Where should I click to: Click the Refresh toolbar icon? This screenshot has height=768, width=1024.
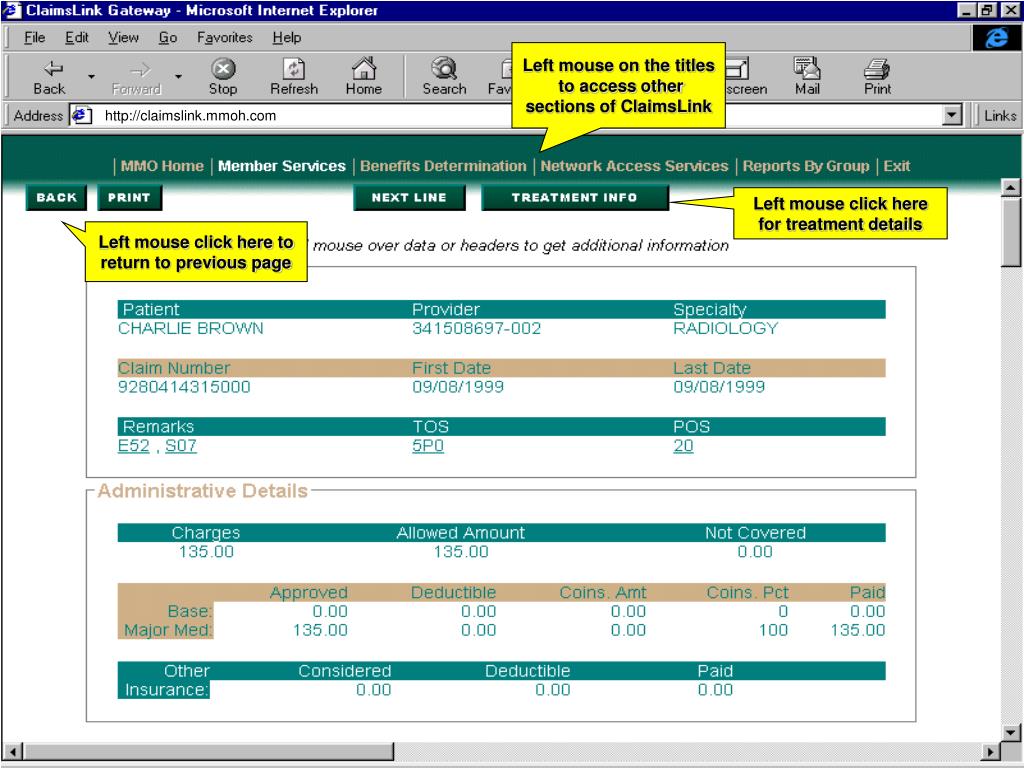pyautogui.click(x=293, y=68)
